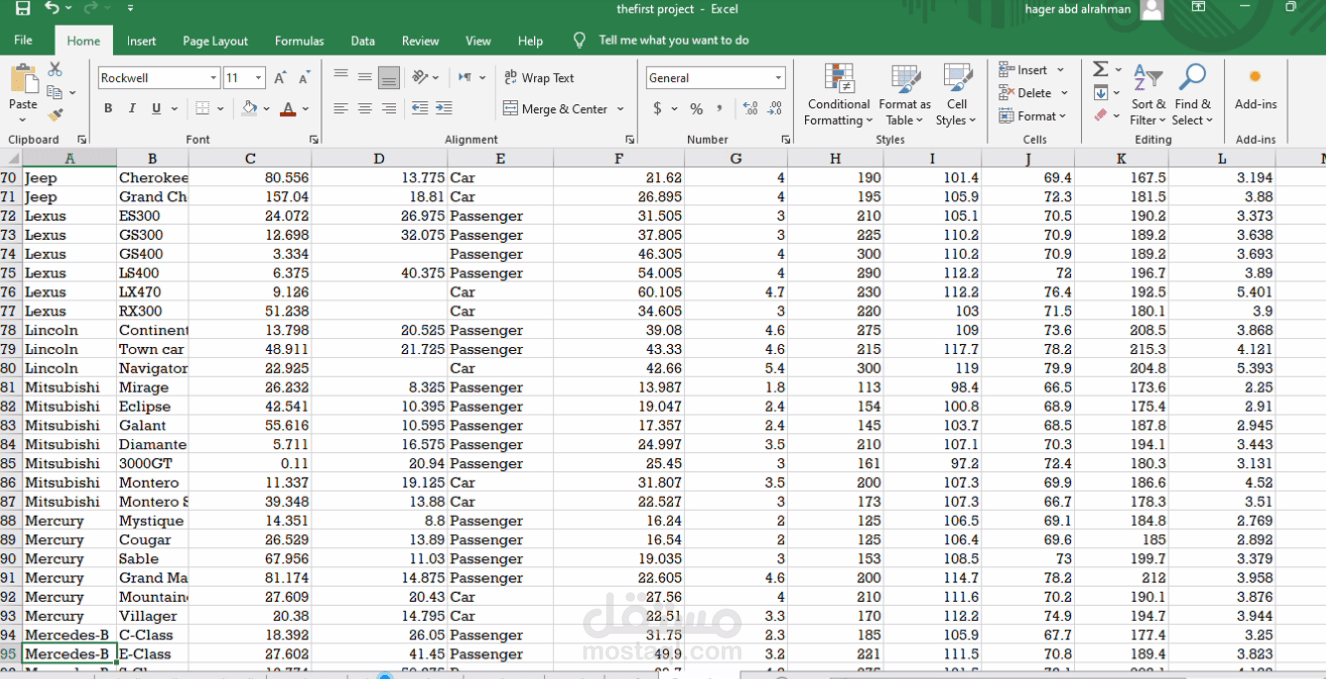Select column C by its header

coord(250,158)
